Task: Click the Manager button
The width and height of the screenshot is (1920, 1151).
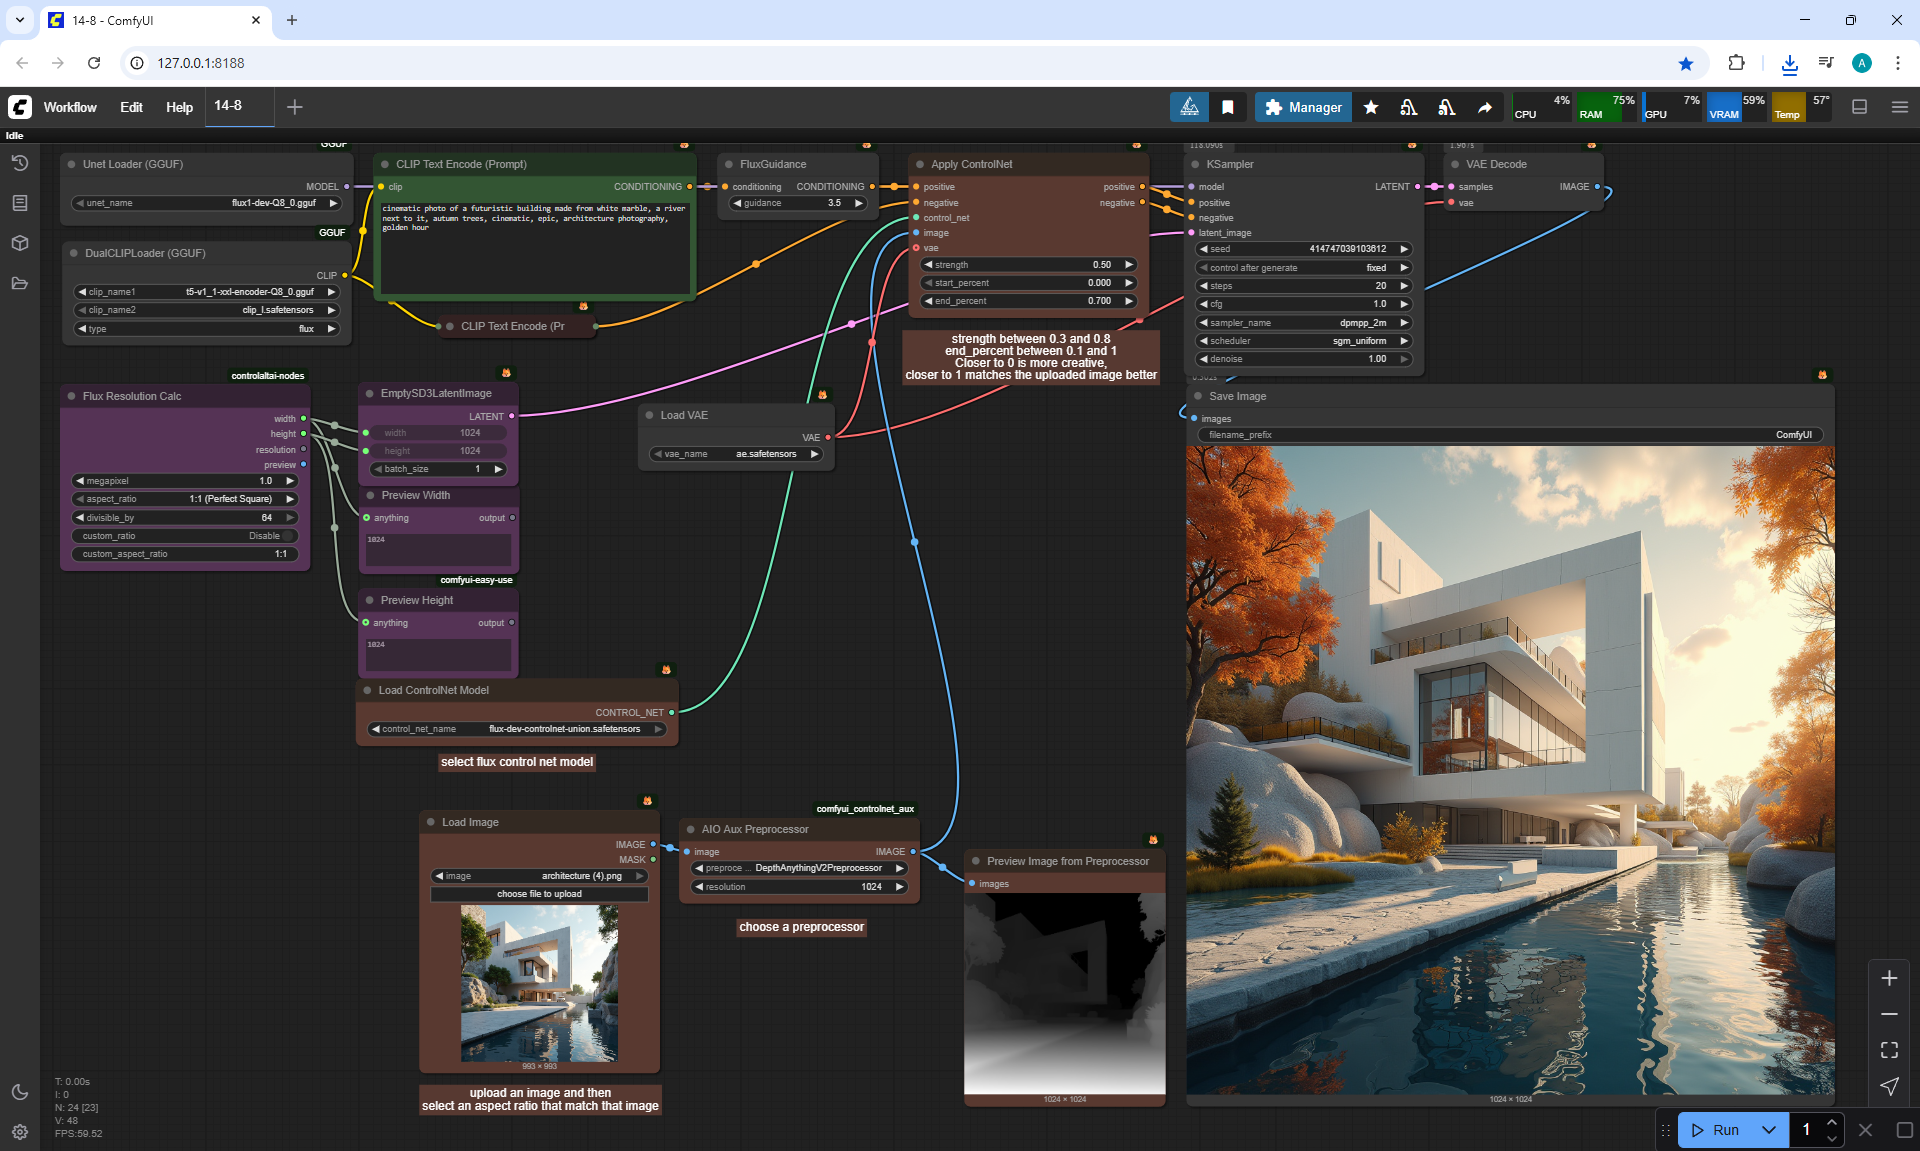Action: [1303, 107]
